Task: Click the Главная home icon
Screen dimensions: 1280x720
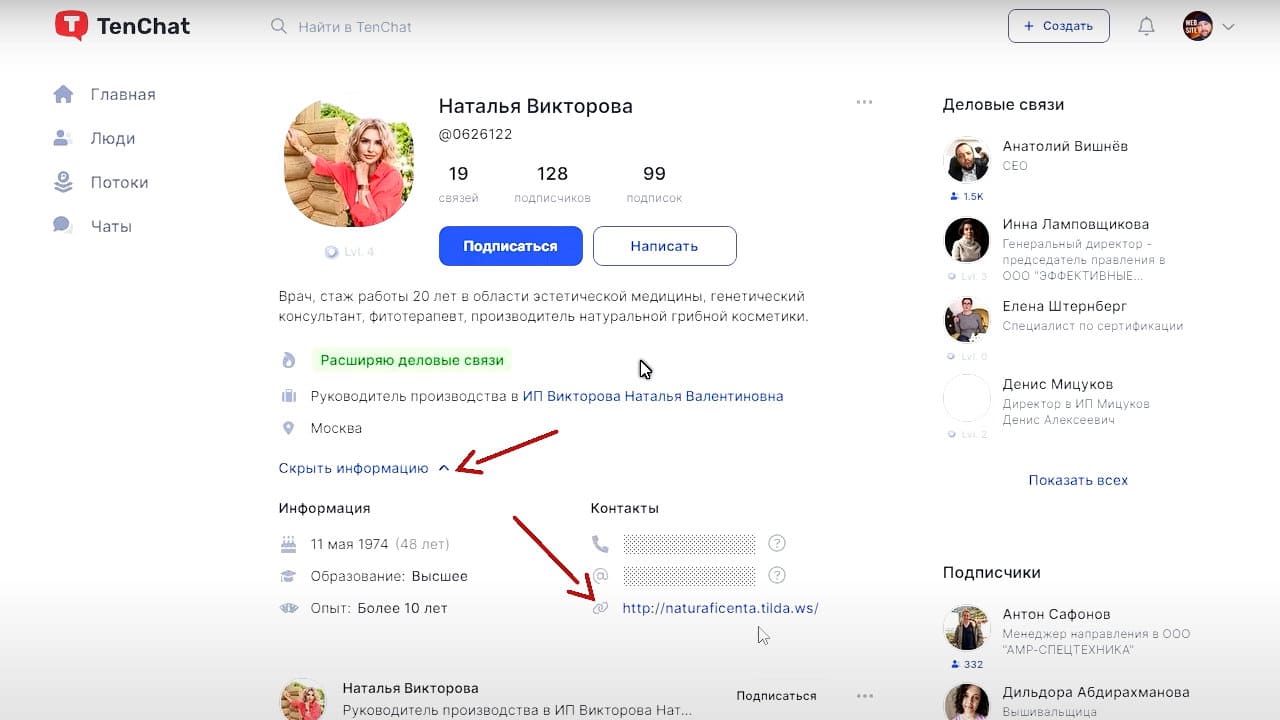Action: [63, 94]
